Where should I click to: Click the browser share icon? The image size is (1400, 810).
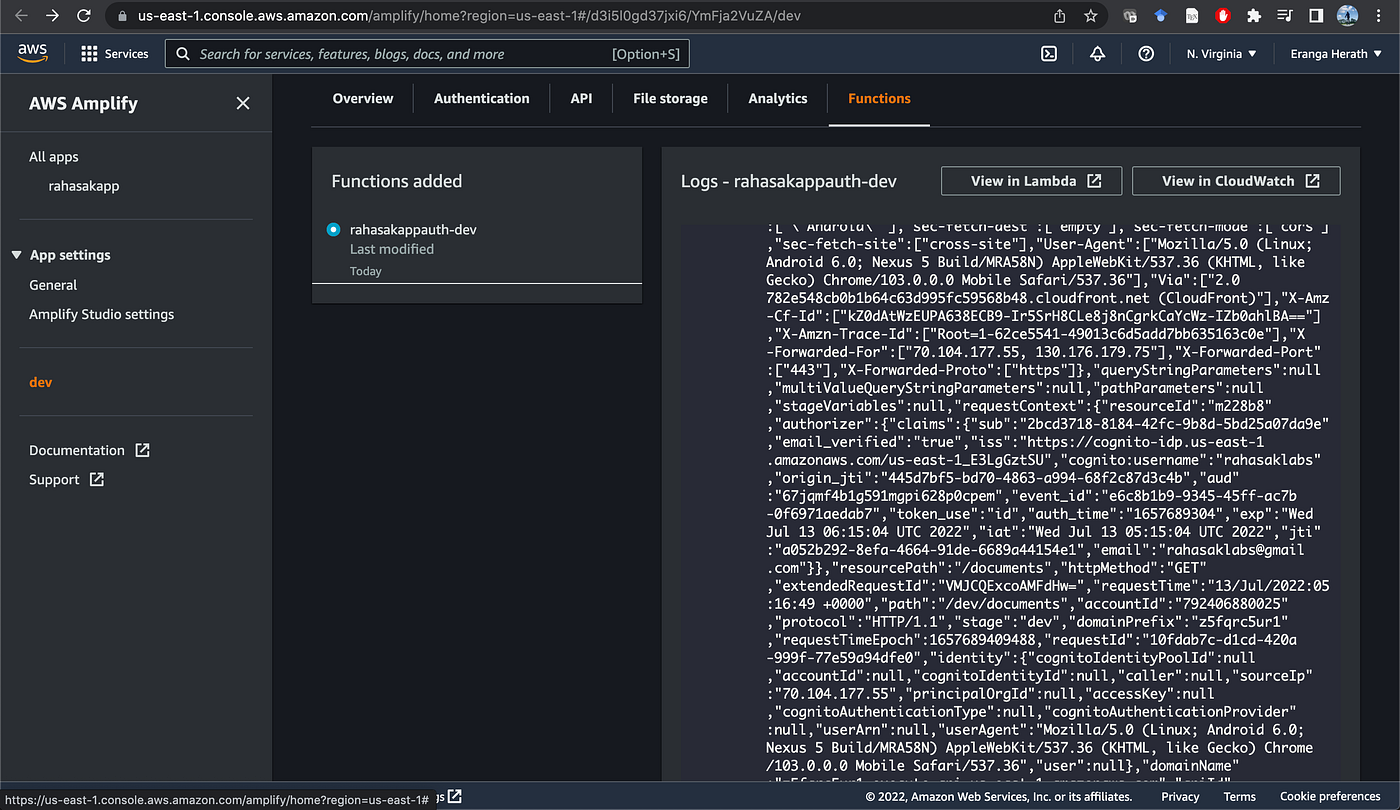[1060, 16]
